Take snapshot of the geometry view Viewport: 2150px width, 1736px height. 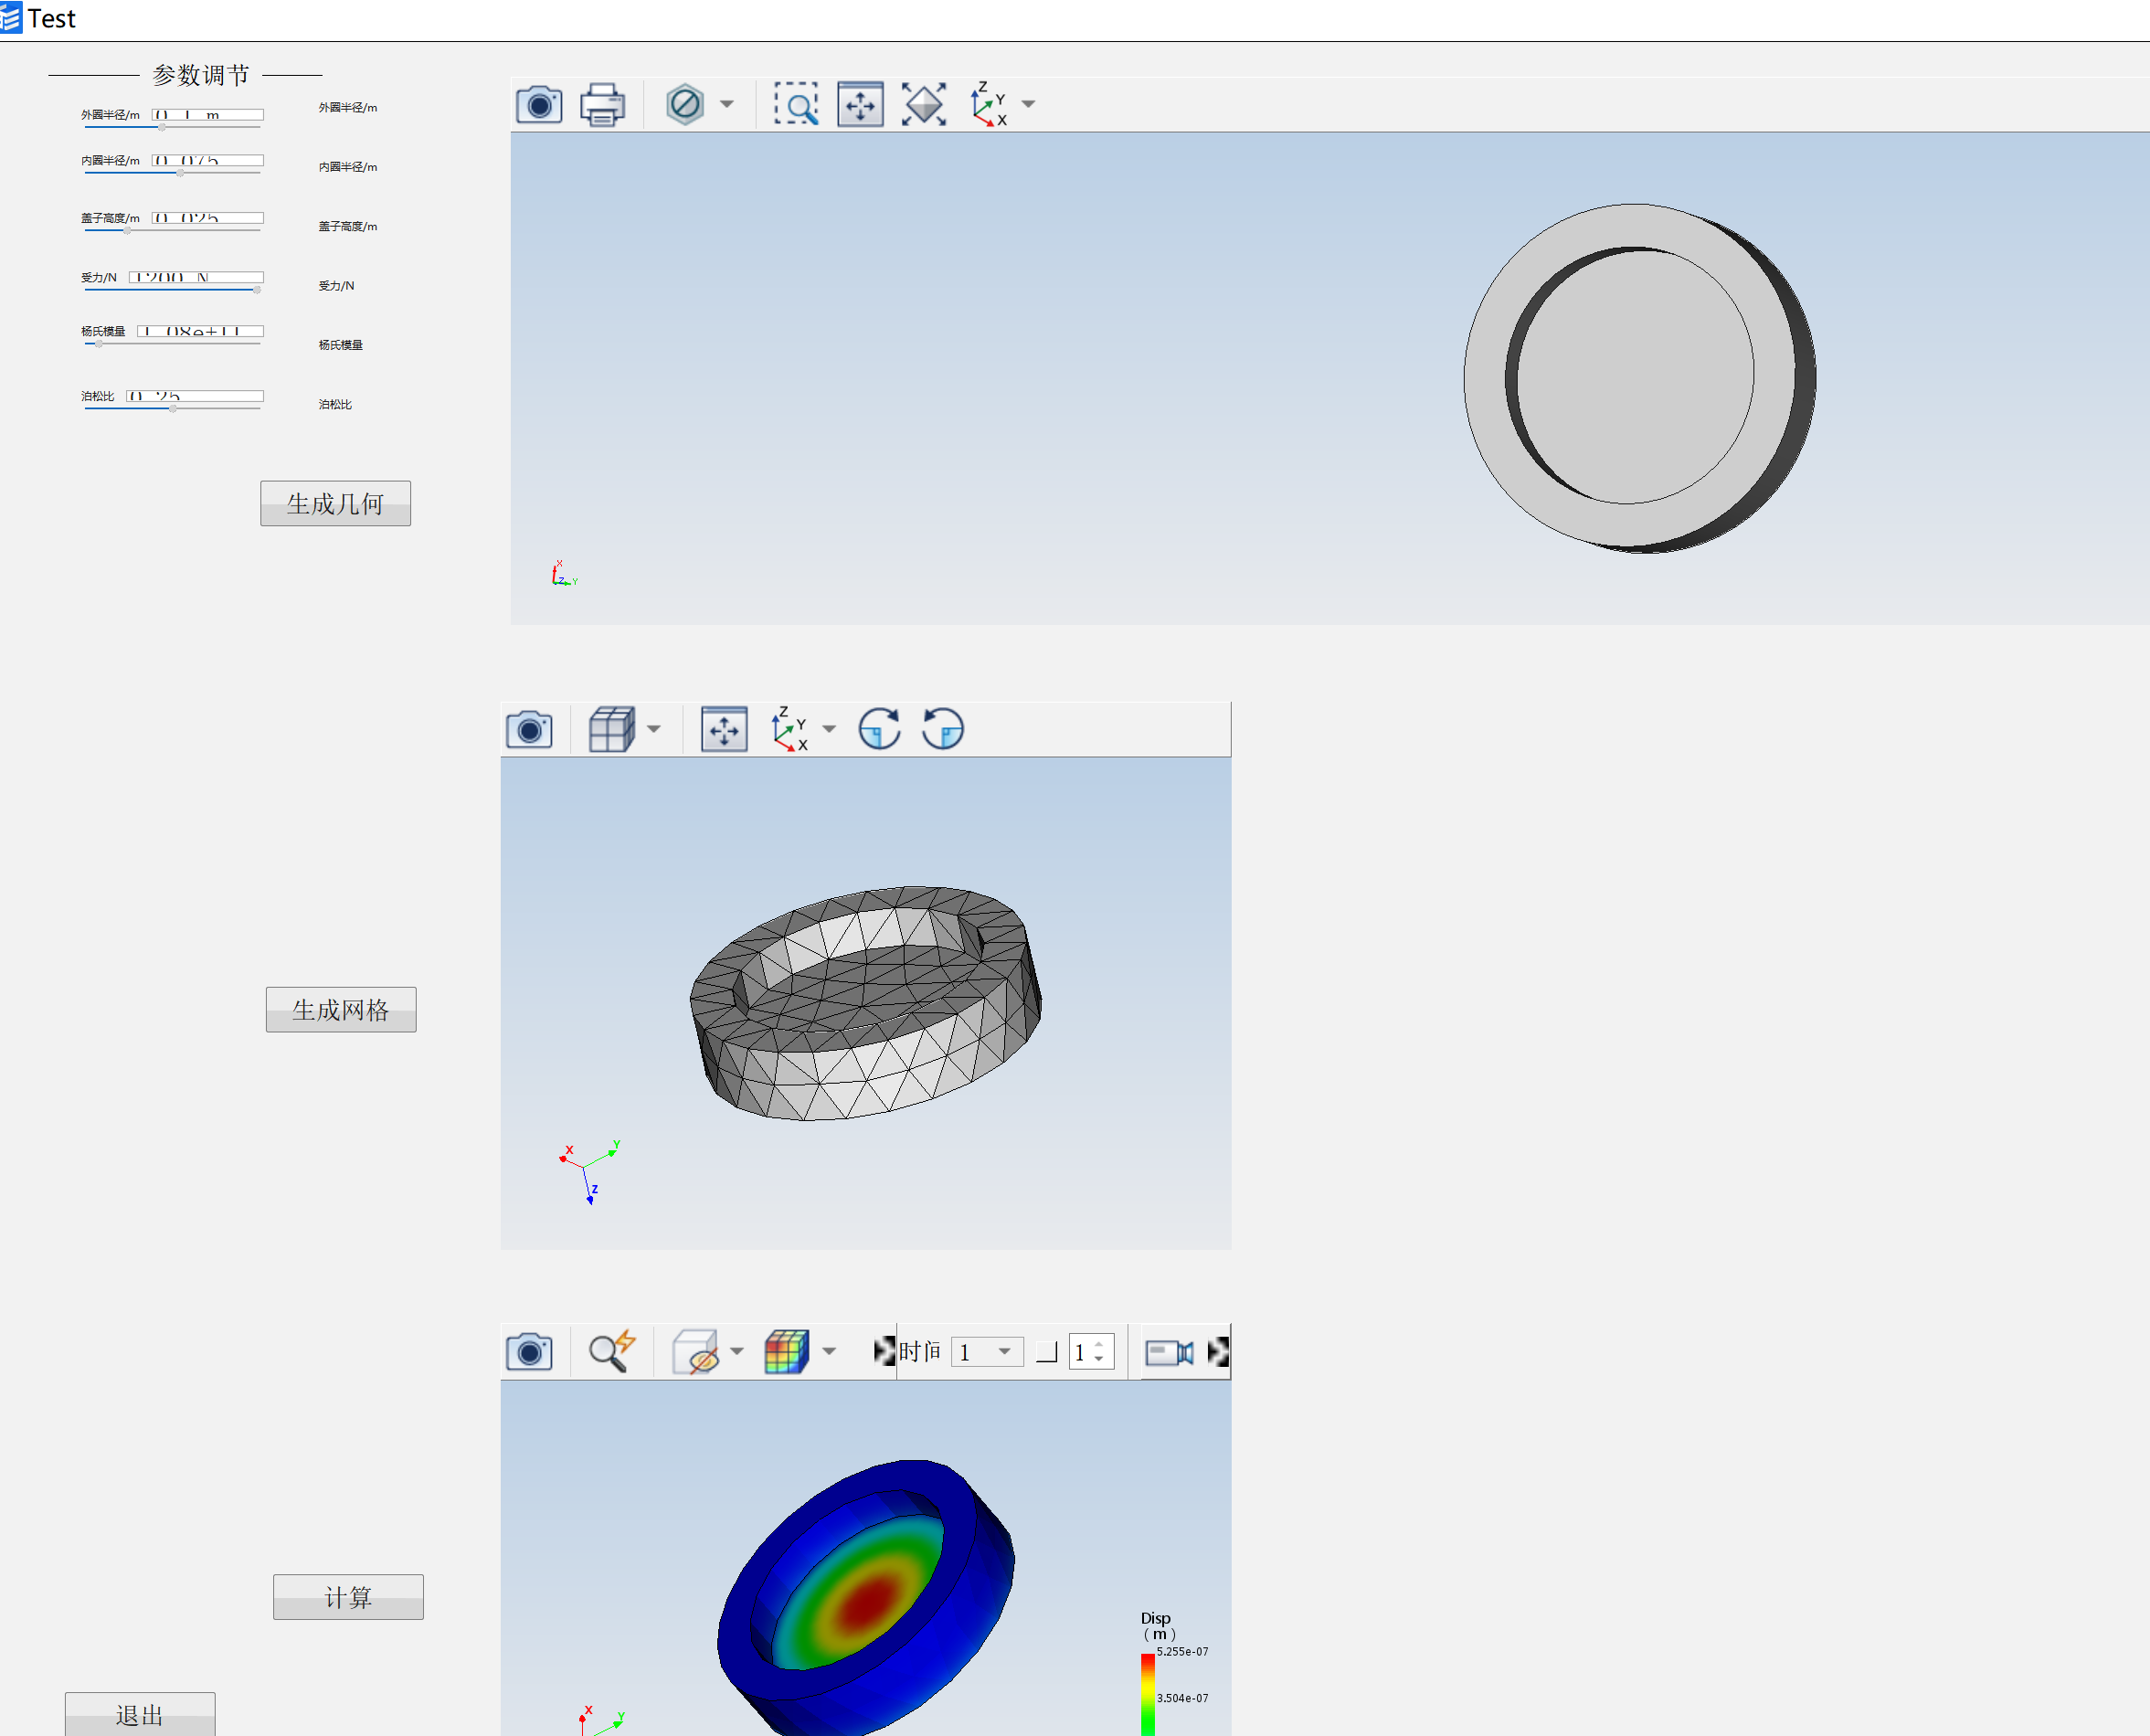(x=539, y=104)
